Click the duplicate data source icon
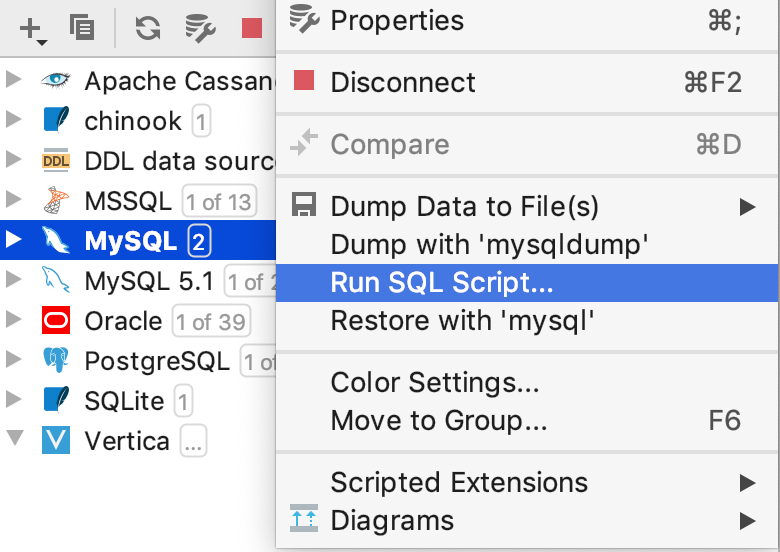 (x=81, y=28)
